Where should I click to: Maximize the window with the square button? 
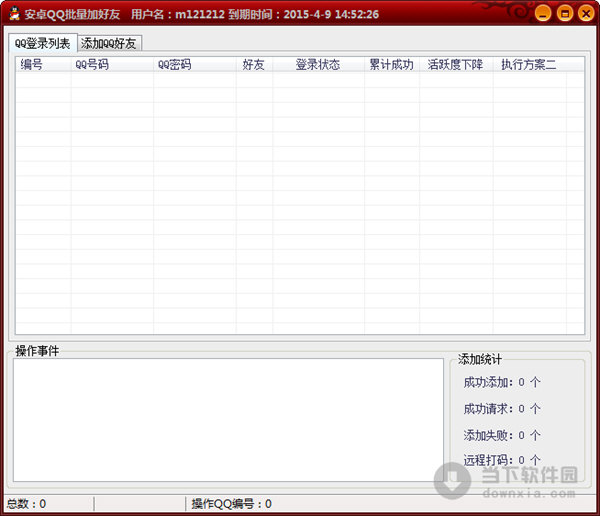click(x=564, y=14)
